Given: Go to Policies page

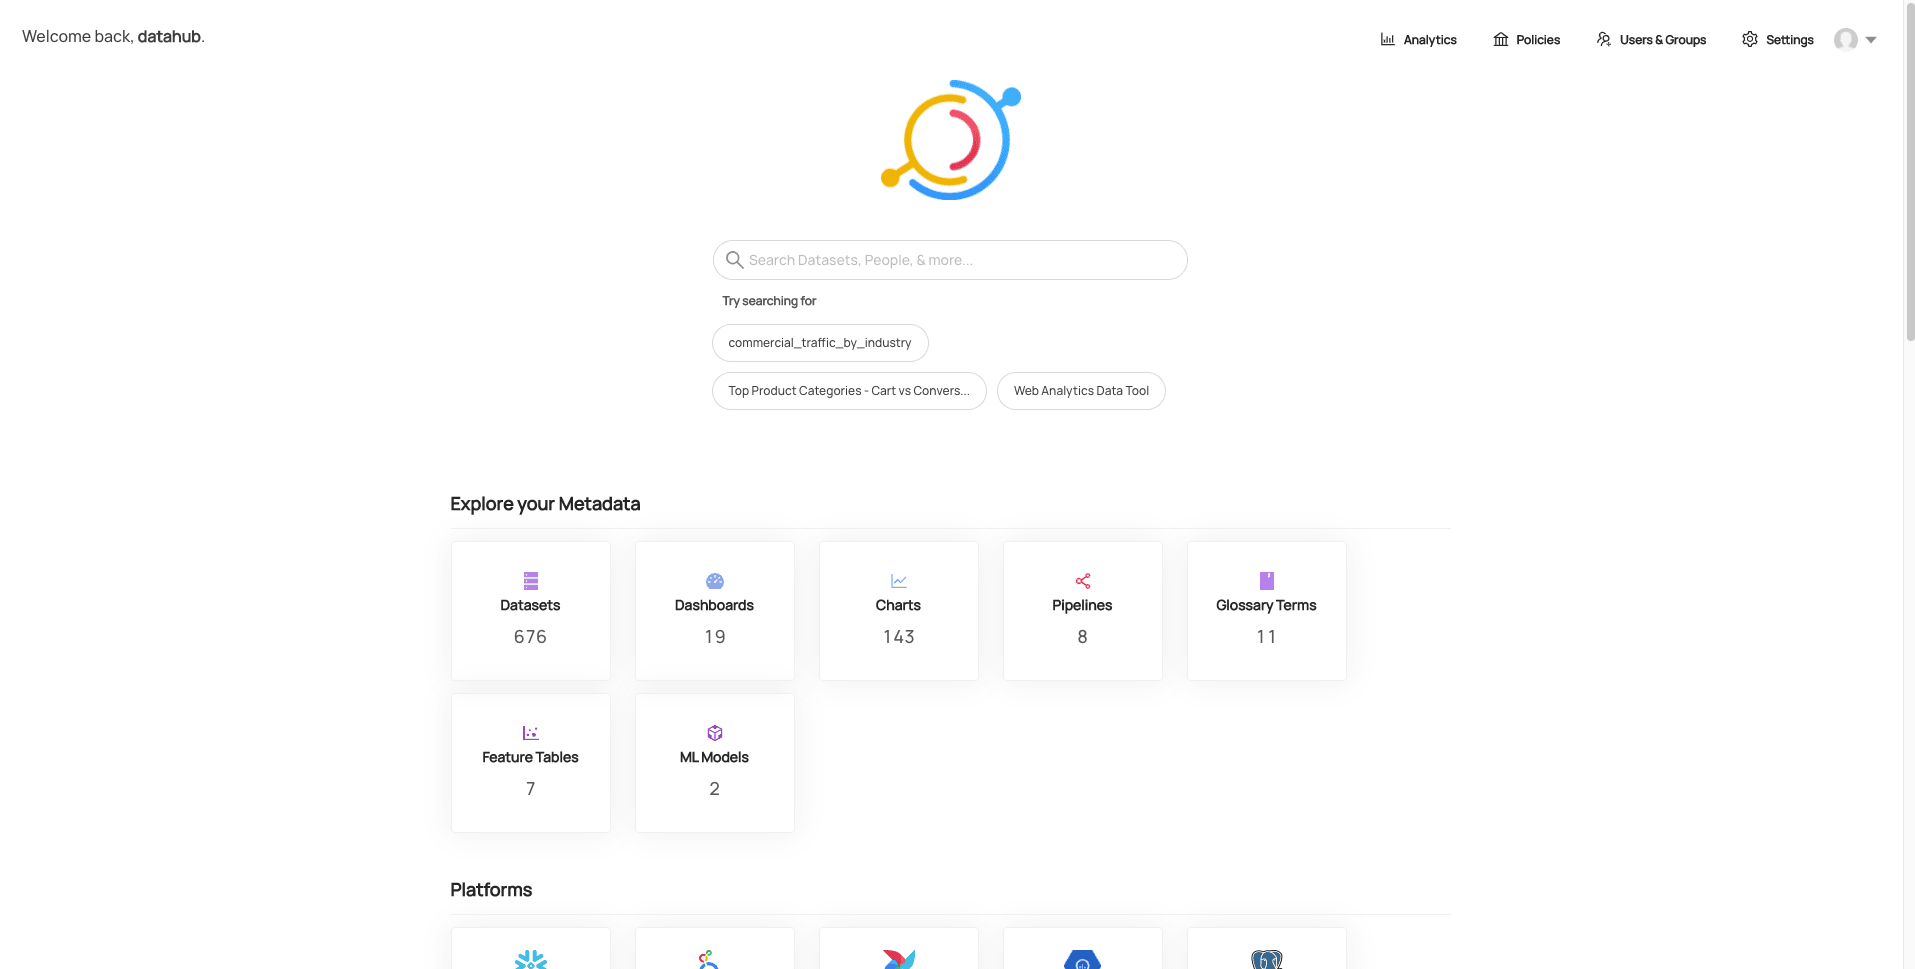Looking at the screenshot, I should tap(1527, 40).
